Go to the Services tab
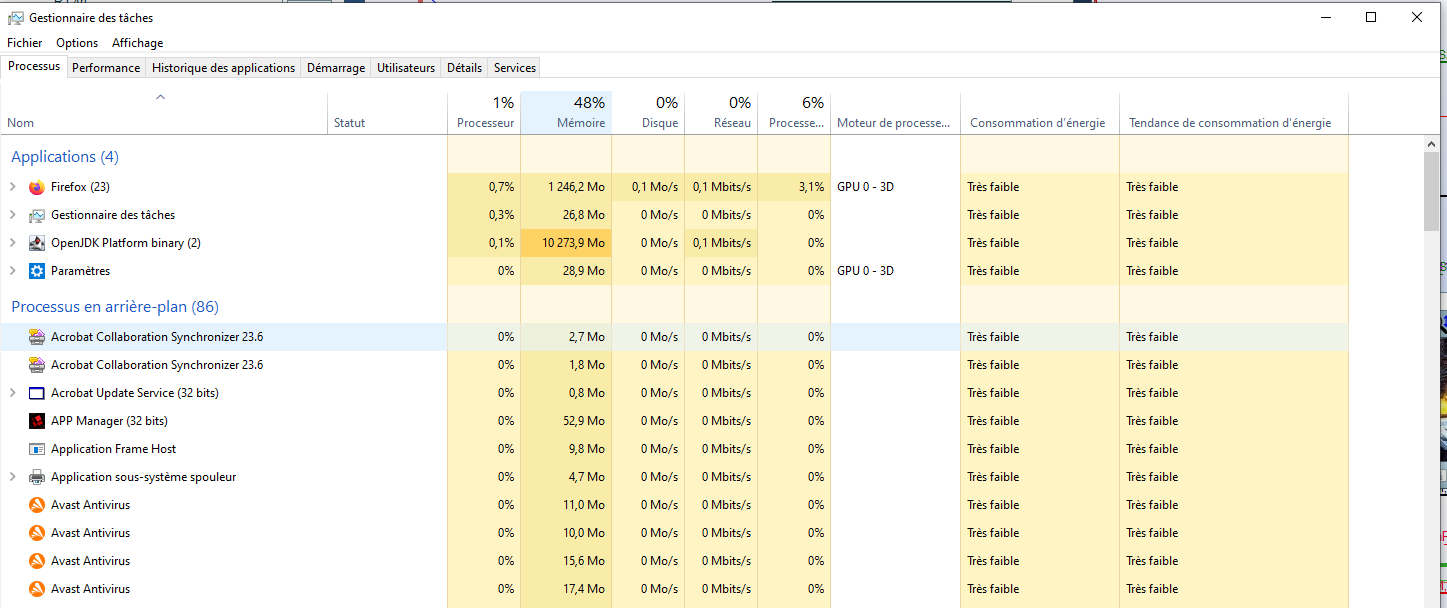 pos(515,68)
